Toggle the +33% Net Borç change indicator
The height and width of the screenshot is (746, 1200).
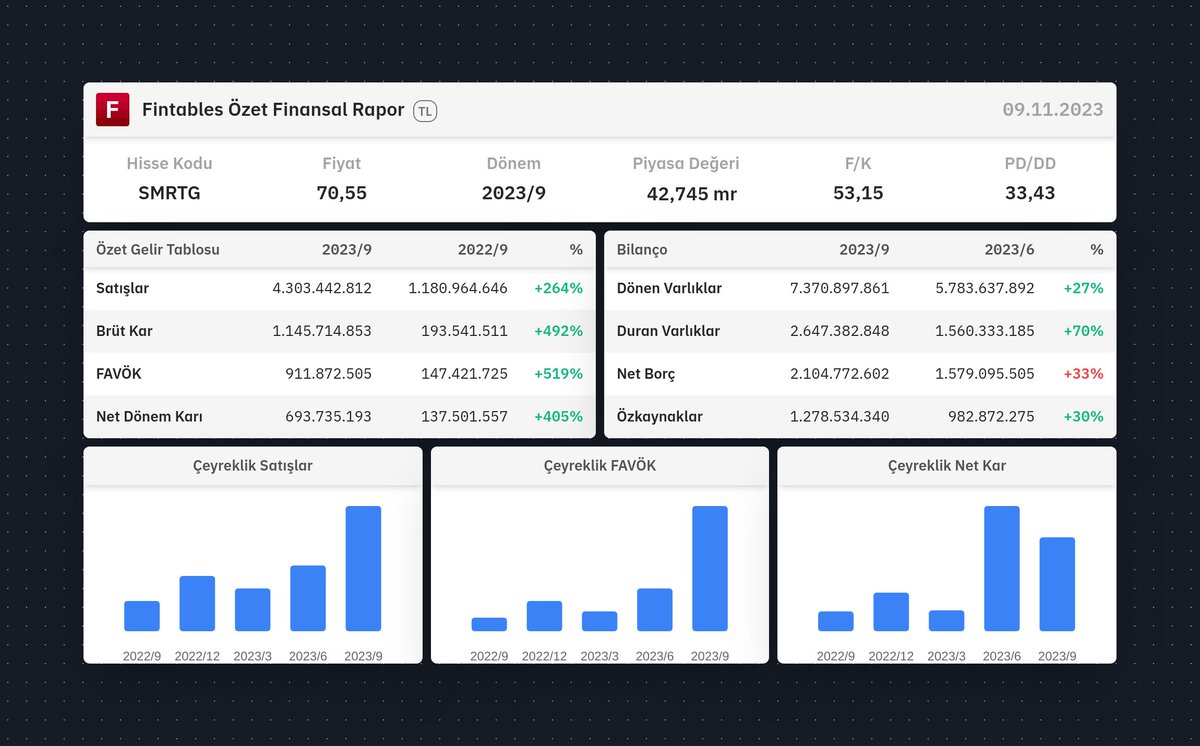tap(1082, 373)
